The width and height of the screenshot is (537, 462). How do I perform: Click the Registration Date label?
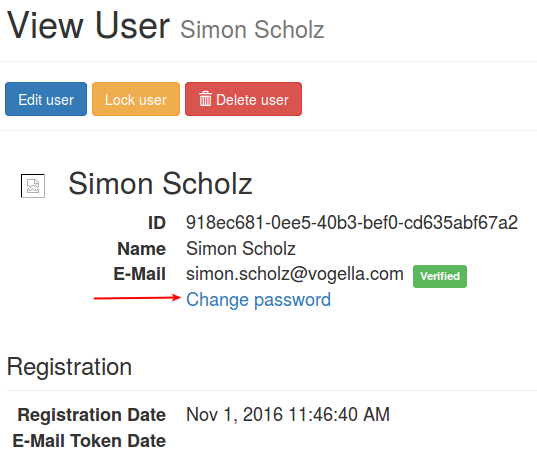point(92,415)
